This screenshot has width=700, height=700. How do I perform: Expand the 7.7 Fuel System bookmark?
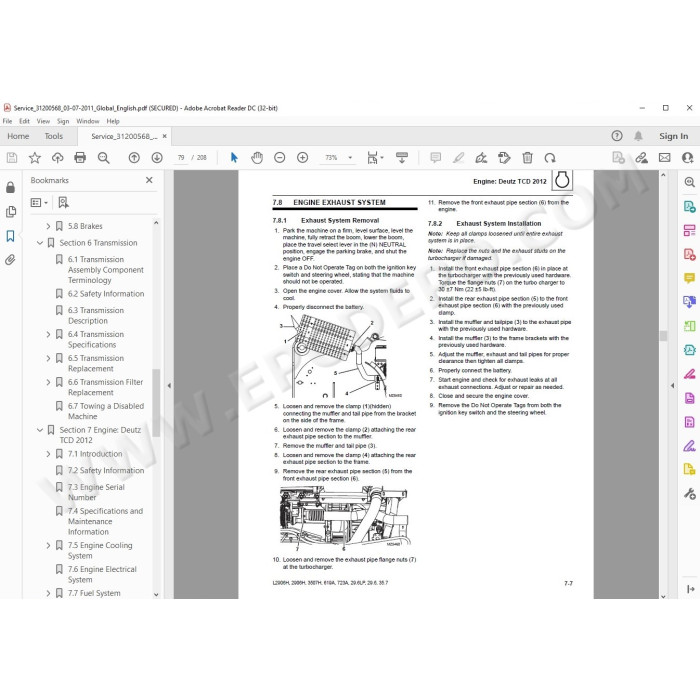(x=48, y=593)
